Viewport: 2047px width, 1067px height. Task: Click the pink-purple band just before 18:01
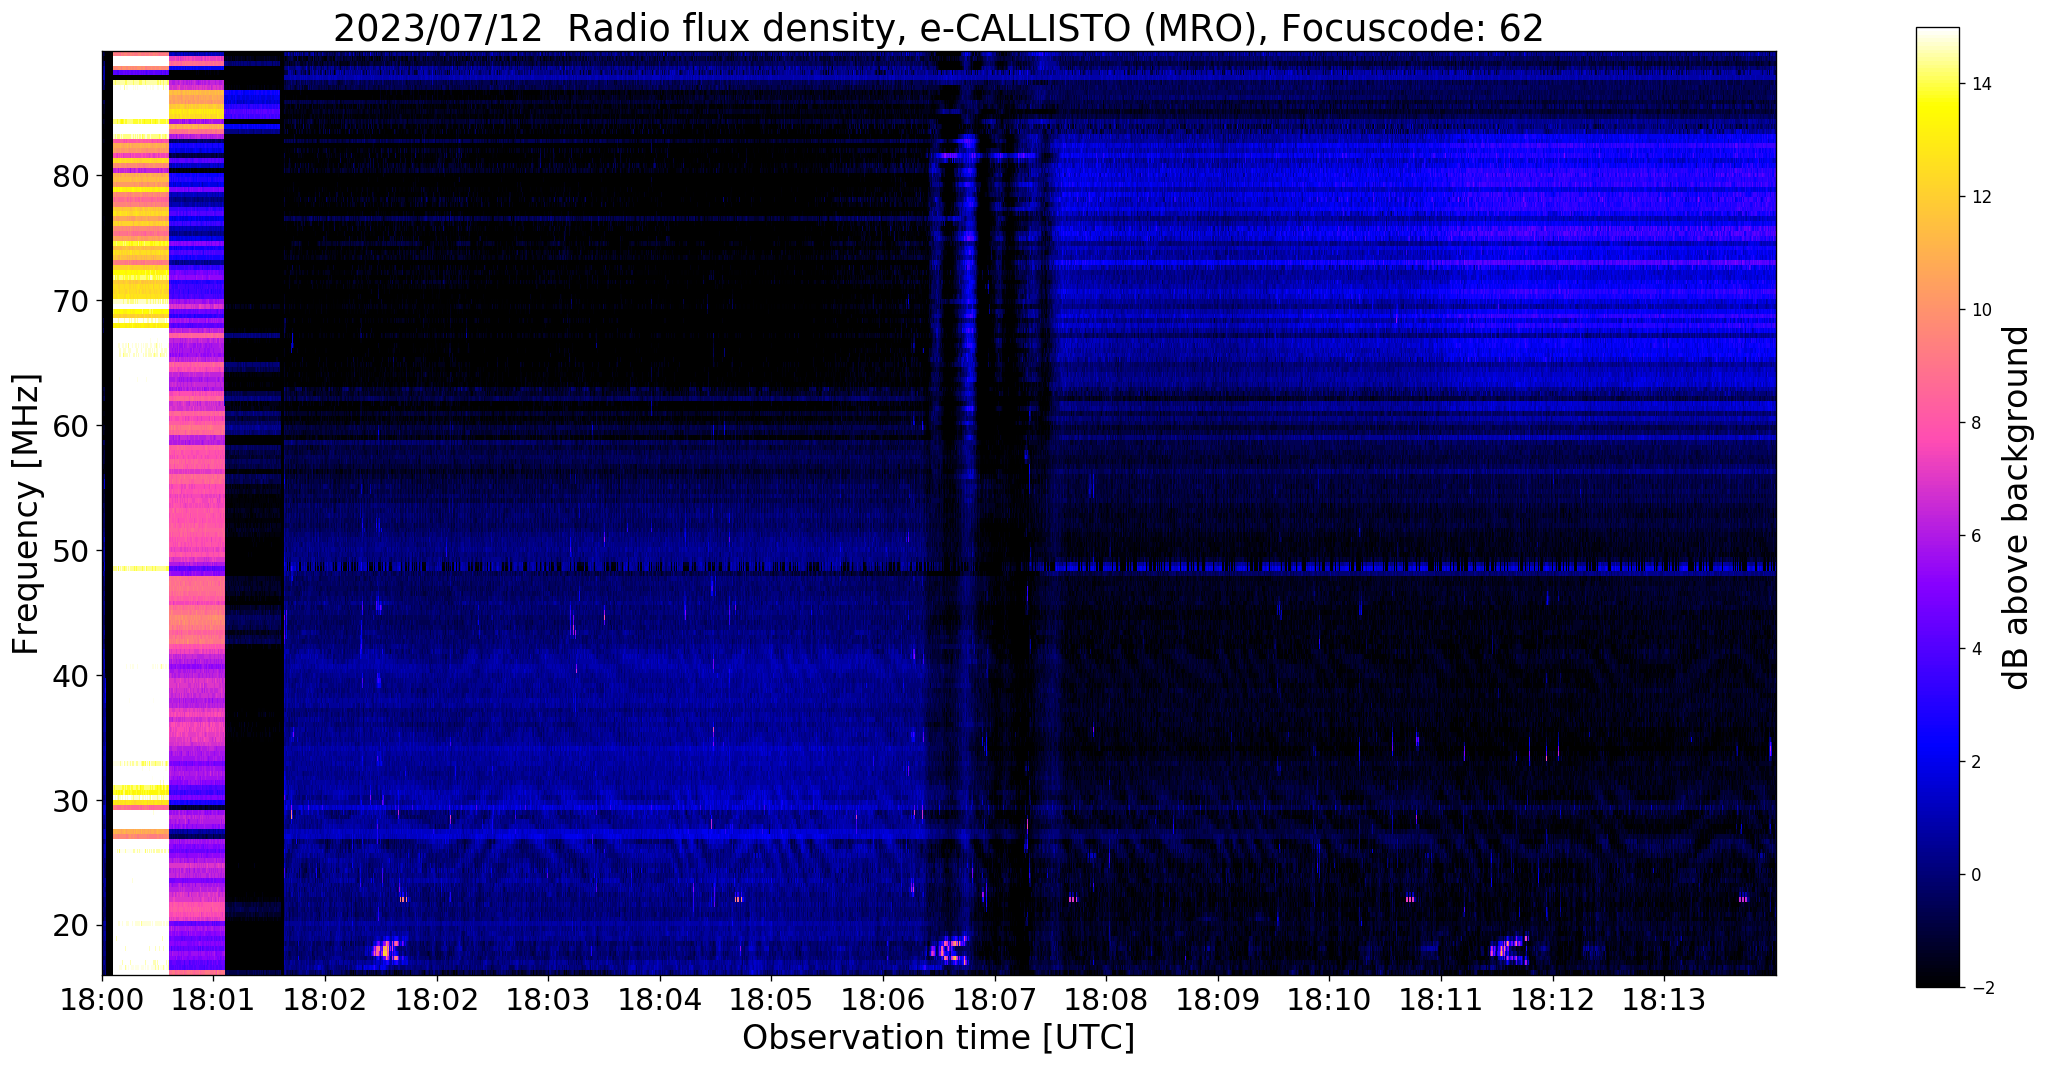click(197, 513)
